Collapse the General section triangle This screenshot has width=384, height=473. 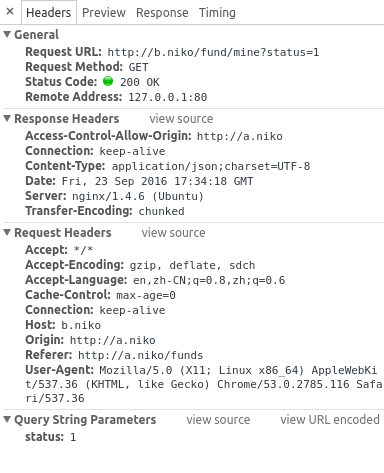pos(7,34)
